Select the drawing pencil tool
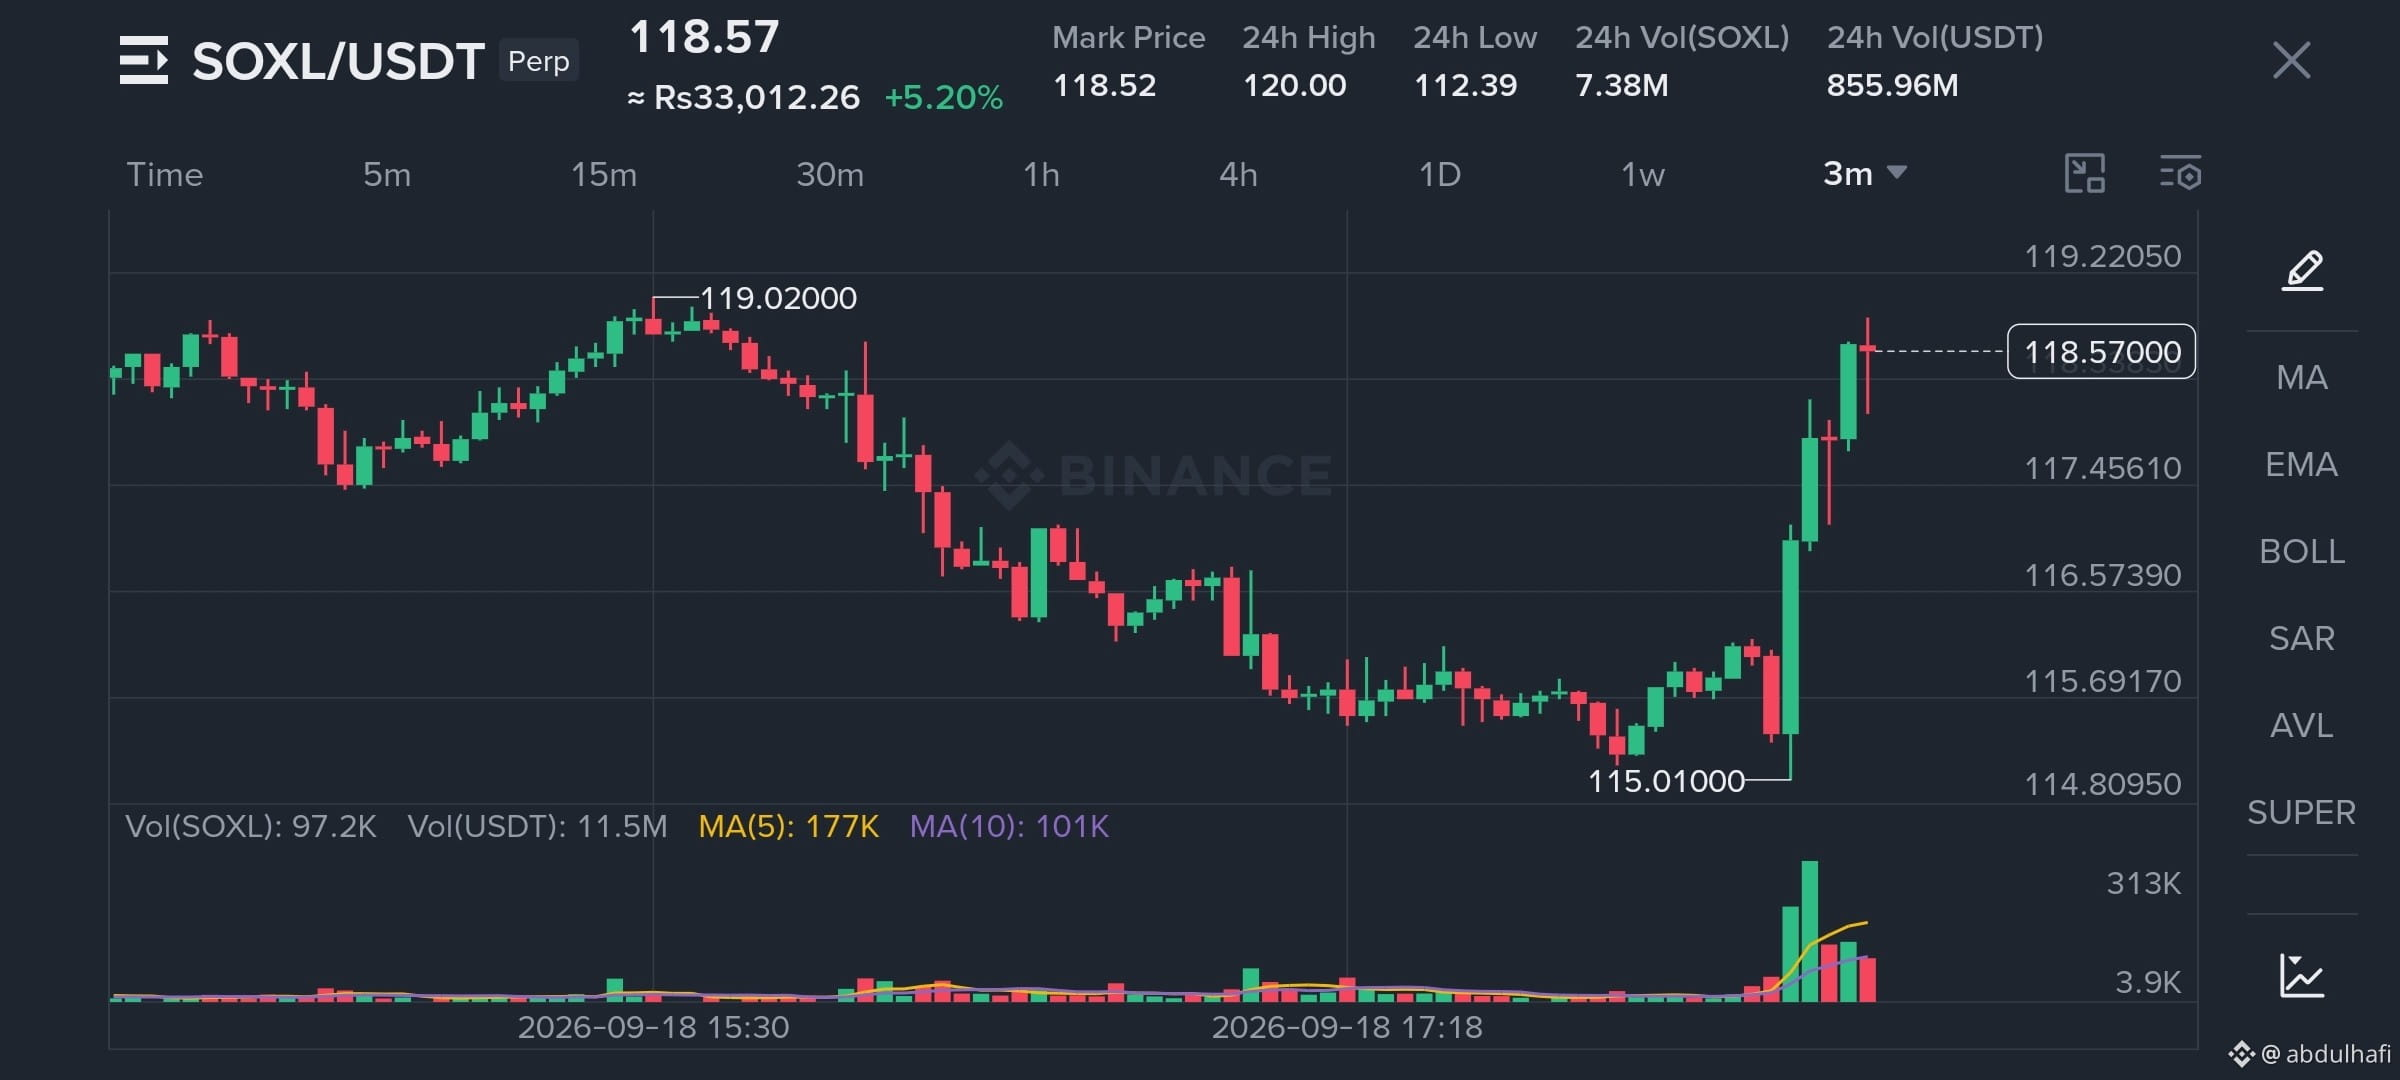2400x1080 pixels. [2302, 270]
